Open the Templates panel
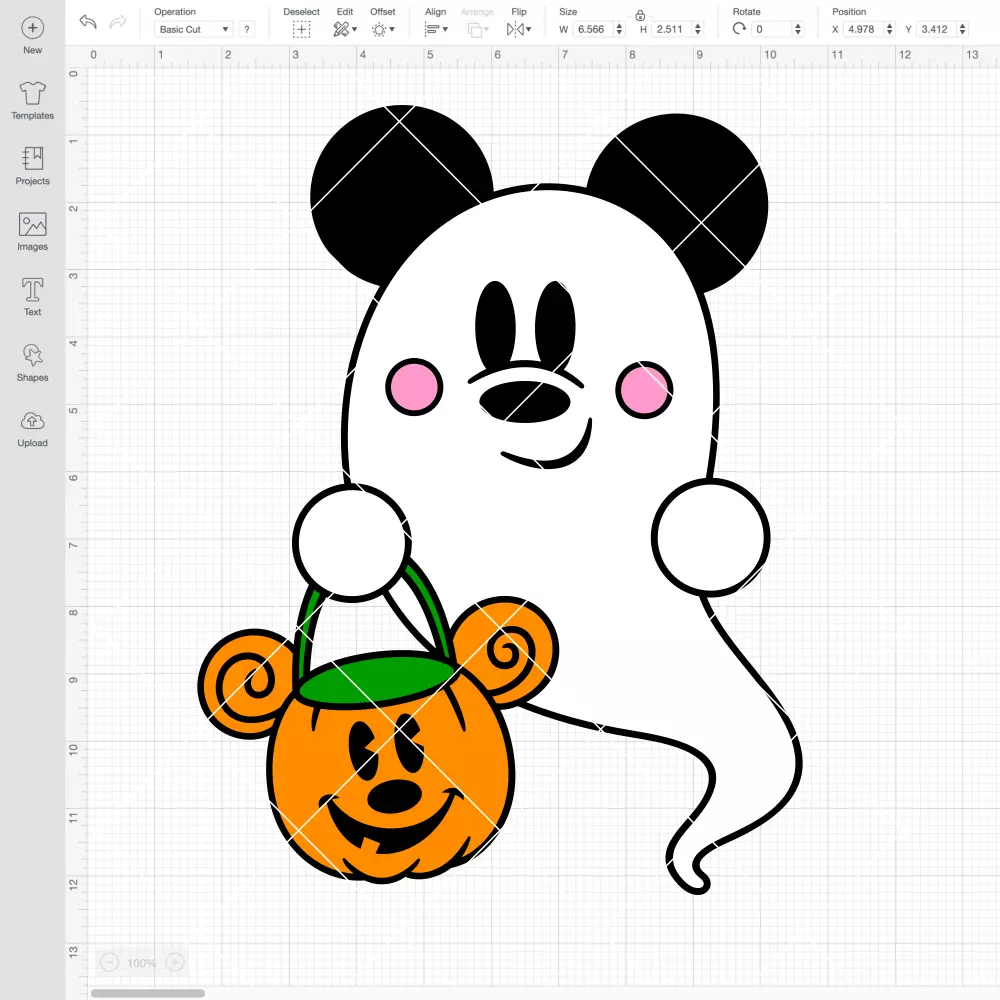This screenshot has width=1000, height=1000. coord(33,101)
